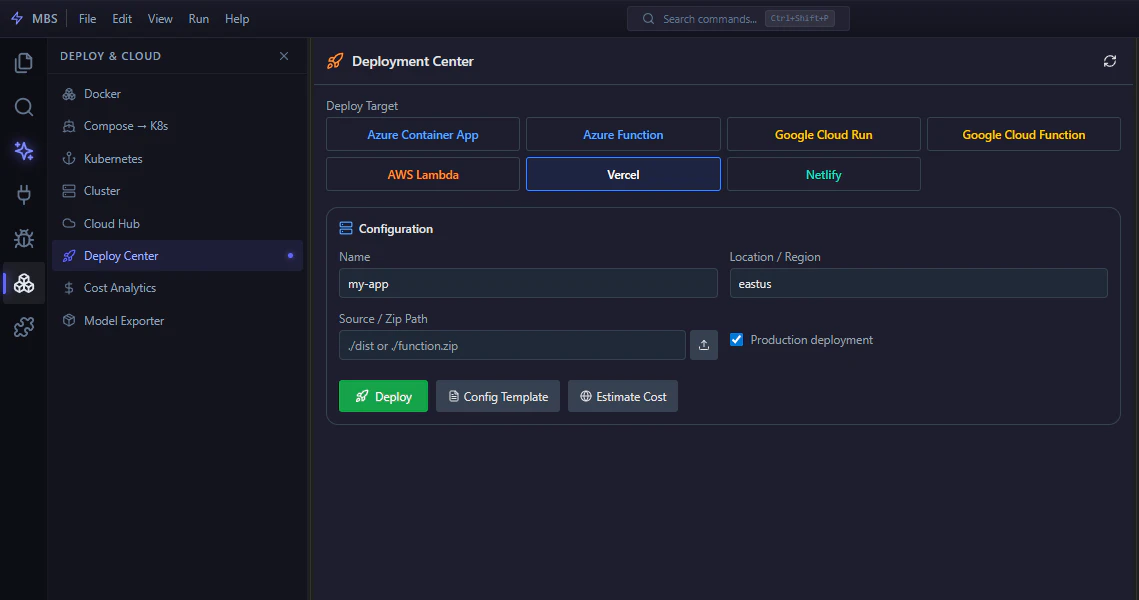Select the Debug bug icon in sidebar

click(22, 239)
